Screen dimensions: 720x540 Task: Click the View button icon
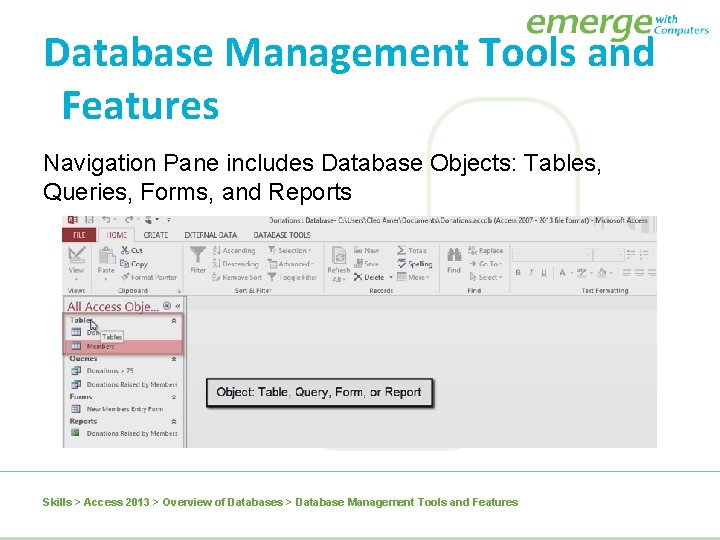click(76, 255)
